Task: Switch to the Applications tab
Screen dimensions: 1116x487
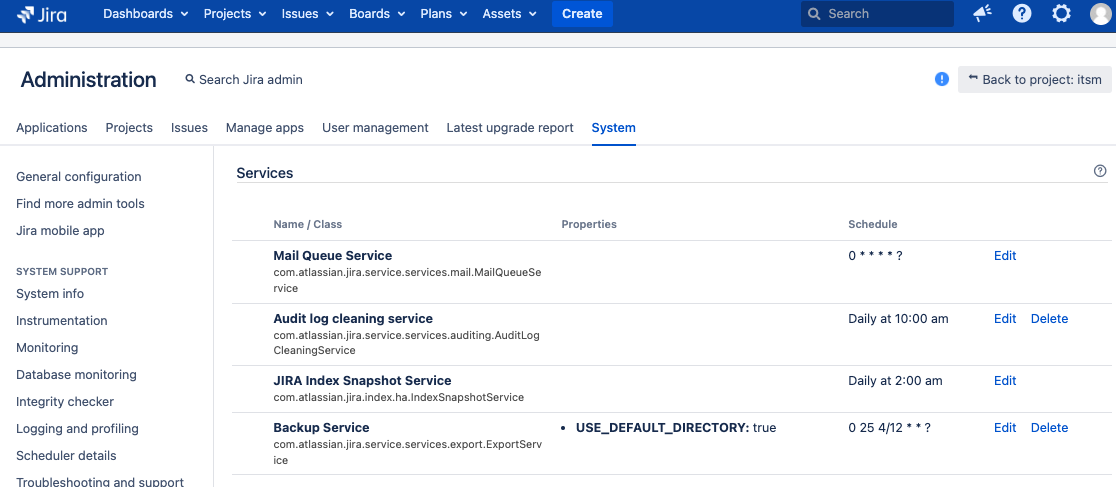Action: tap(52, 127)
